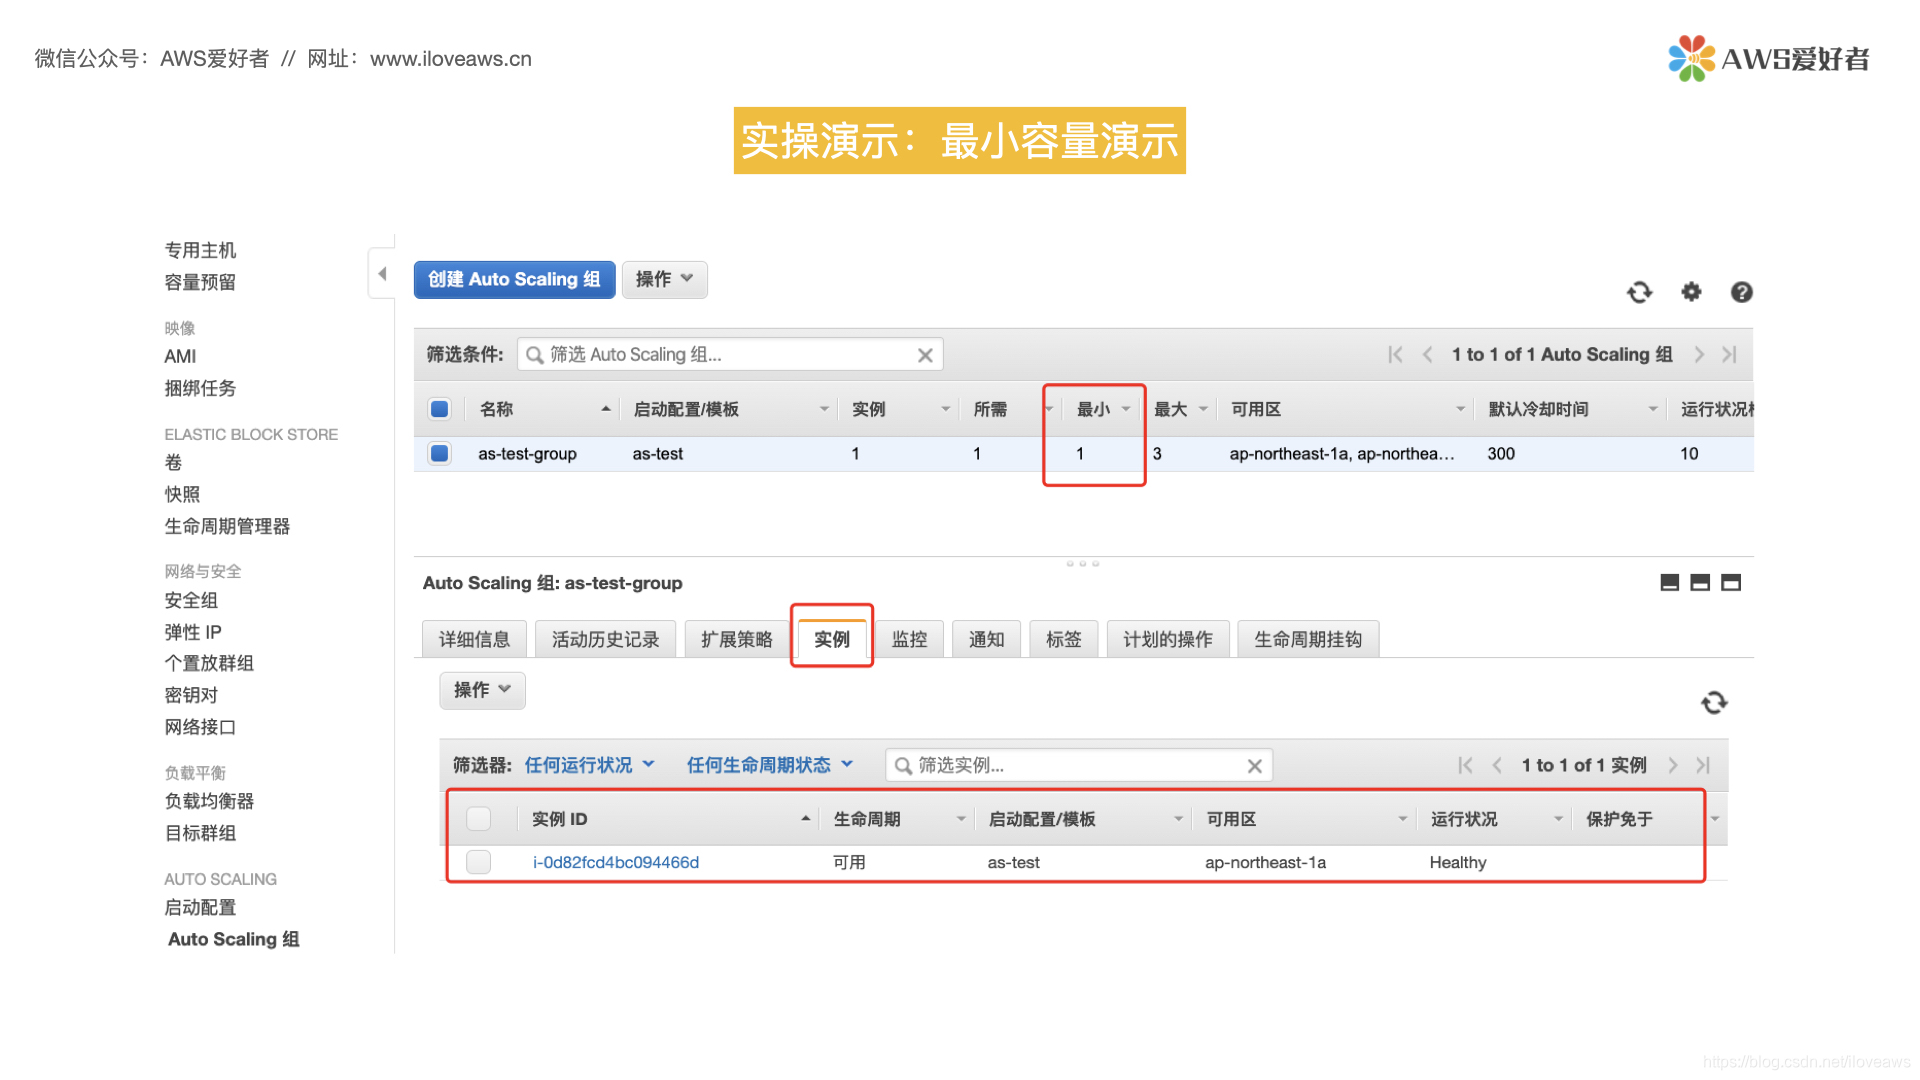The image size is (1920, 1080).
Task: Go to previous page of Auto Scaling groups
Action: 1428,355
